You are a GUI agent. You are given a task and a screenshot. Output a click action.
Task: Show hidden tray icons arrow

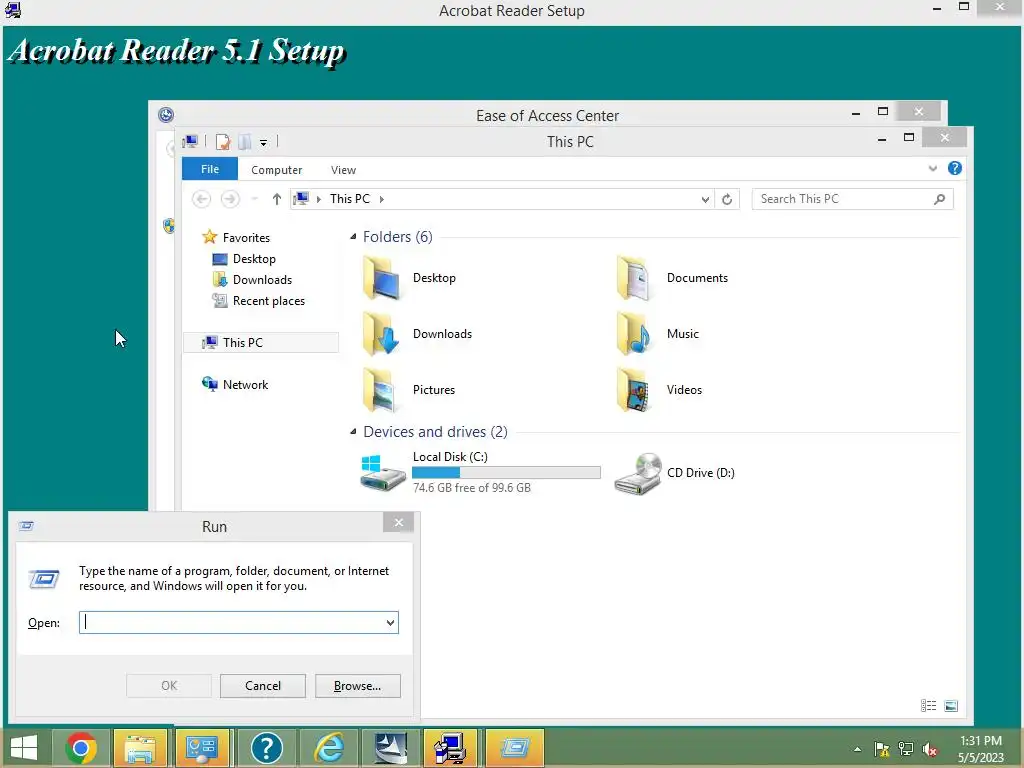(857, 749)
